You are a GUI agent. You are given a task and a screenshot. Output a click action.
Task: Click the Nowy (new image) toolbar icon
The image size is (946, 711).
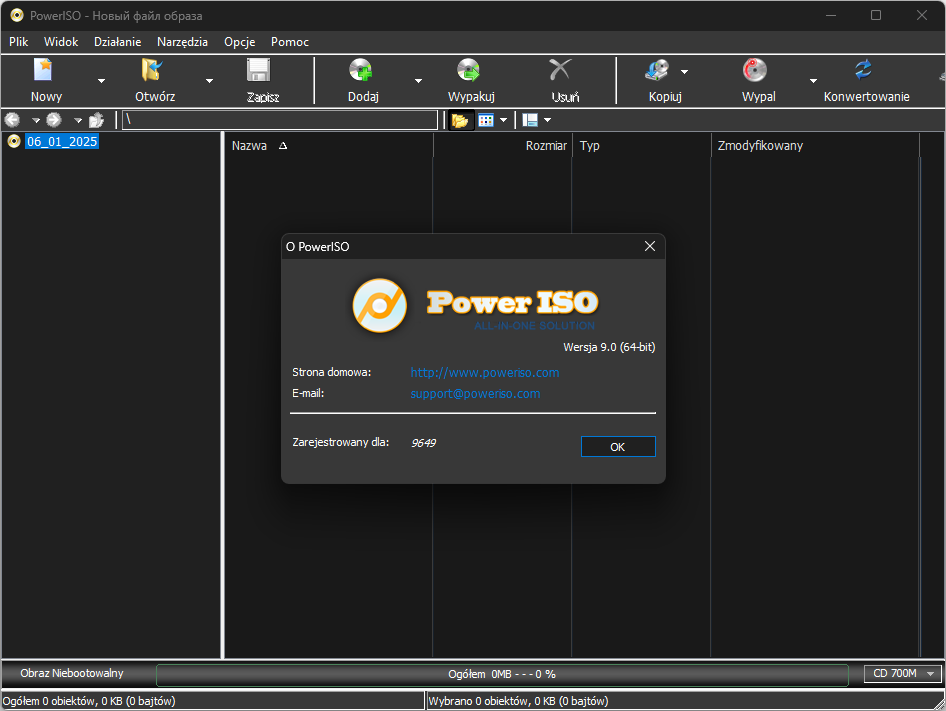pos(43,70)
